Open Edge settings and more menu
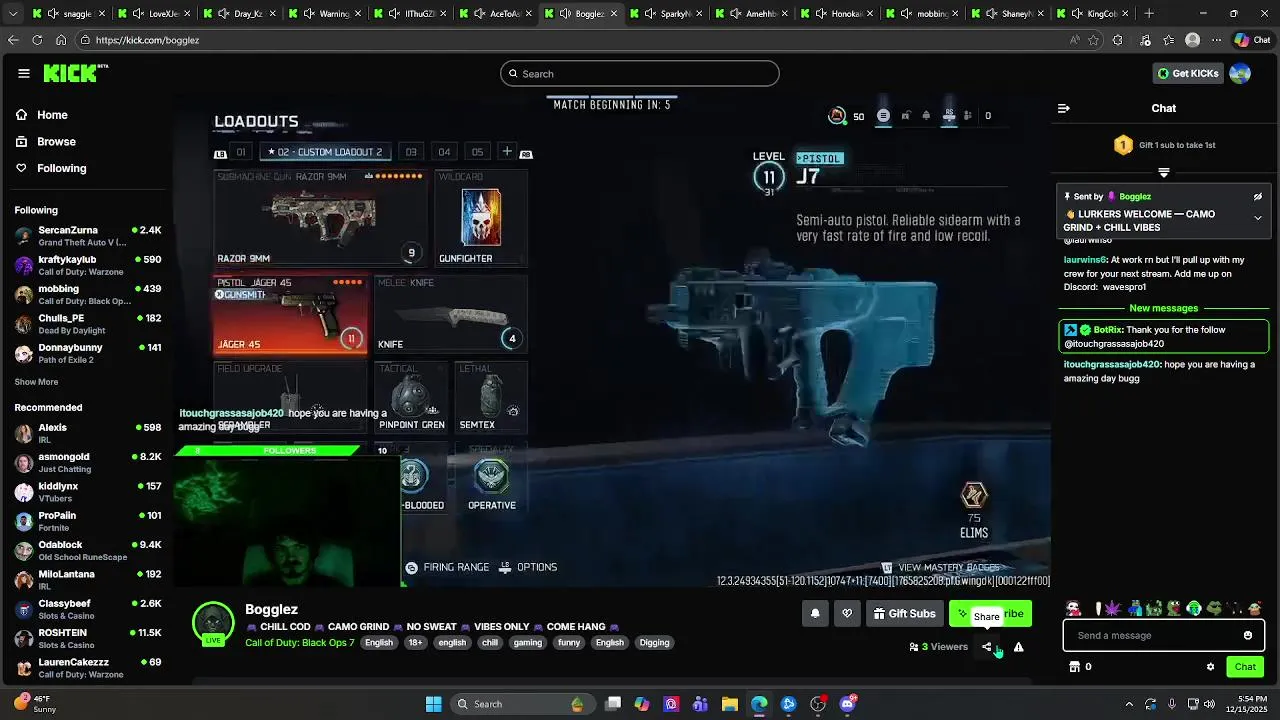 [1216, 40]
